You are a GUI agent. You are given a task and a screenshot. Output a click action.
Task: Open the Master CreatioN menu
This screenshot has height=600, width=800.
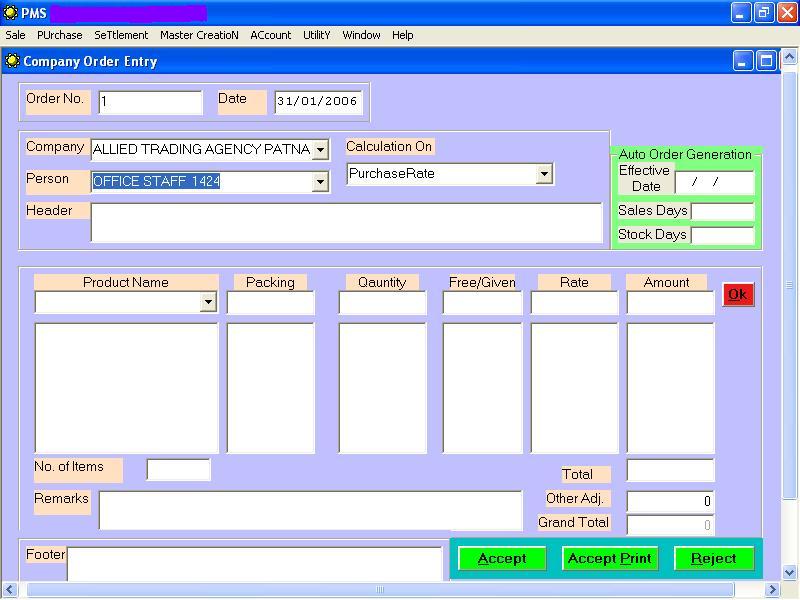(199, 35)
